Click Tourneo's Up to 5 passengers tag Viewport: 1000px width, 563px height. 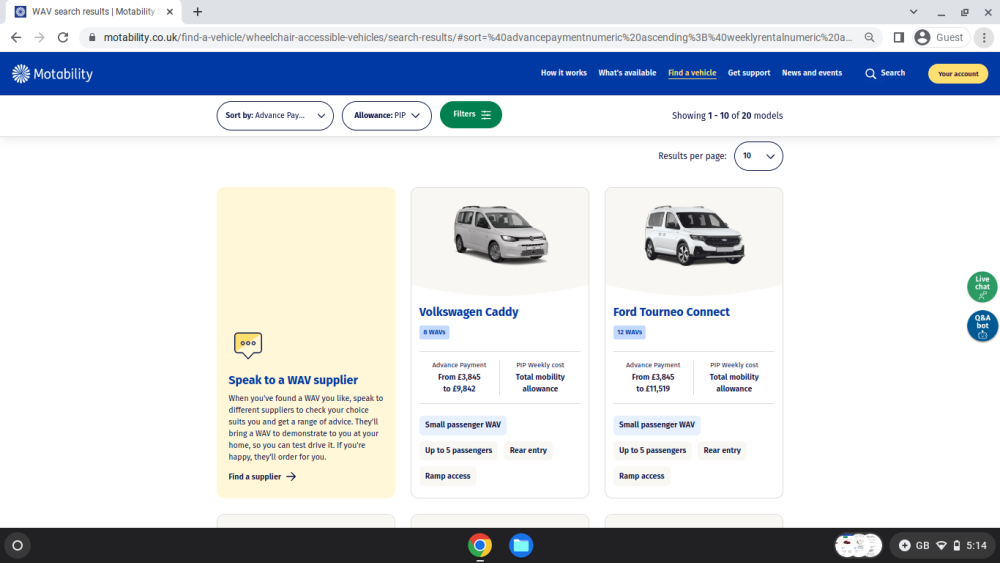652,450
